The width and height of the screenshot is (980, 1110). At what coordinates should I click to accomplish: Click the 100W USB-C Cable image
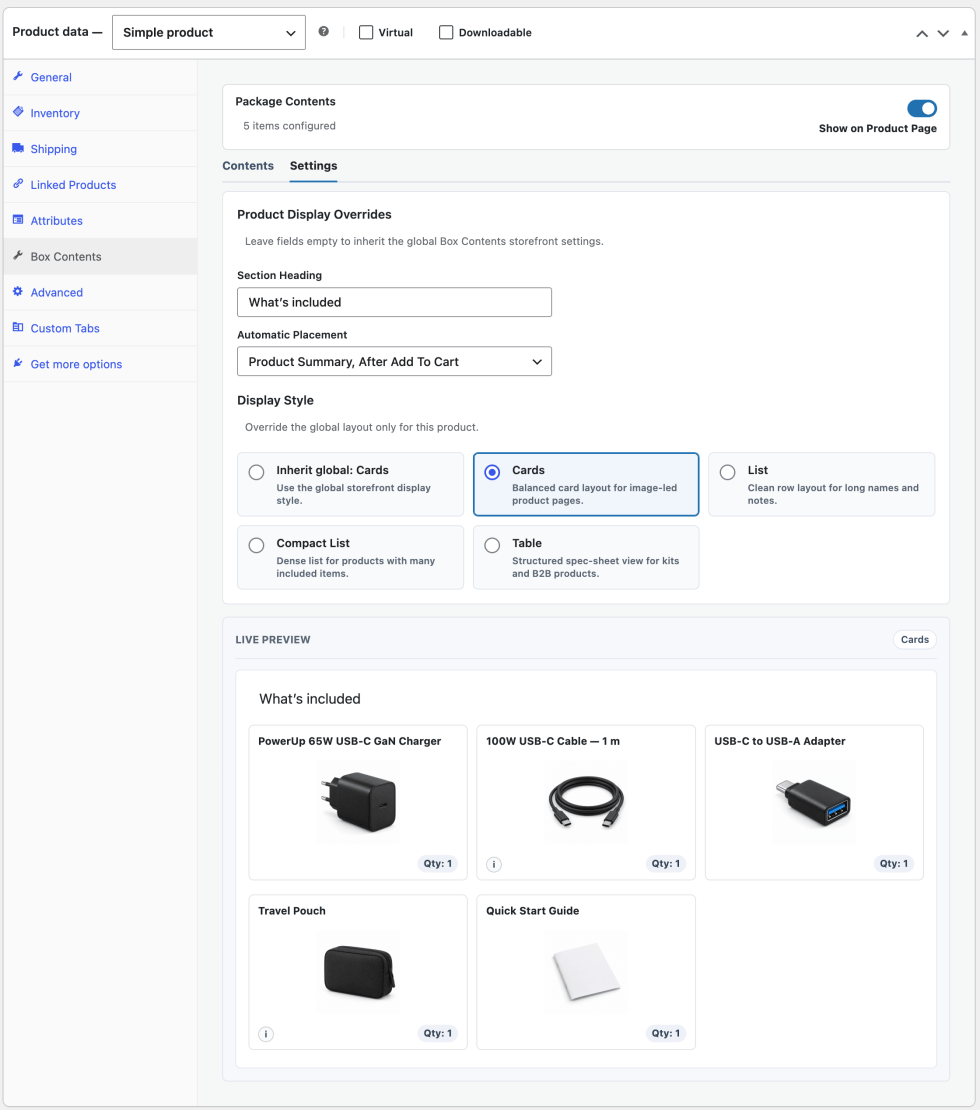[x=586, y=802]
